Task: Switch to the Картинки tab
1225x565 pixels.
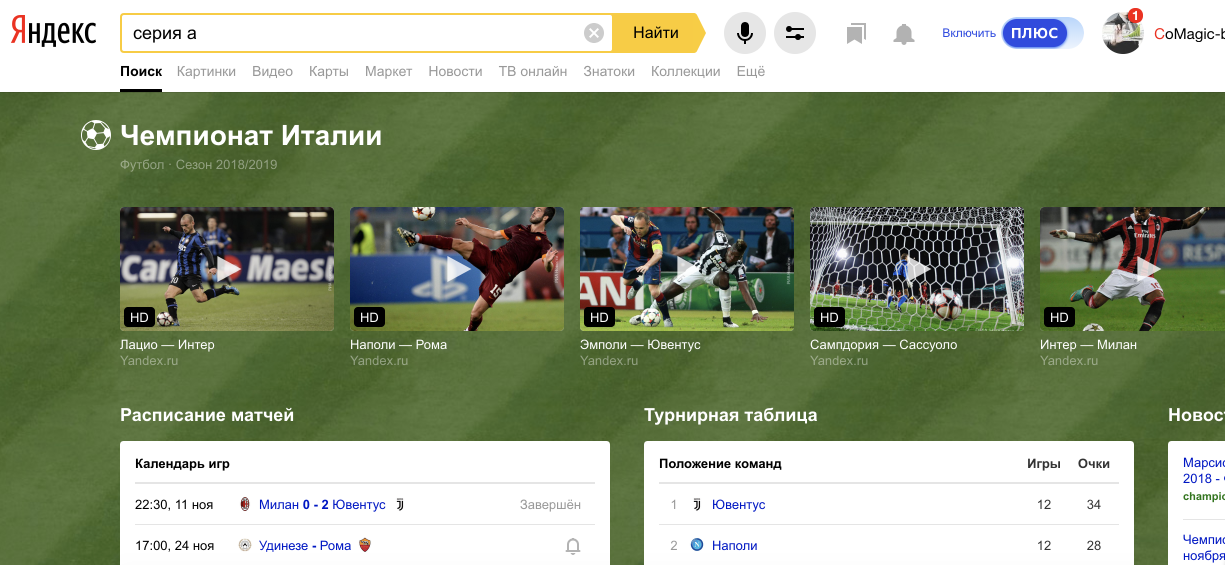Action: (x=206, y=71)
